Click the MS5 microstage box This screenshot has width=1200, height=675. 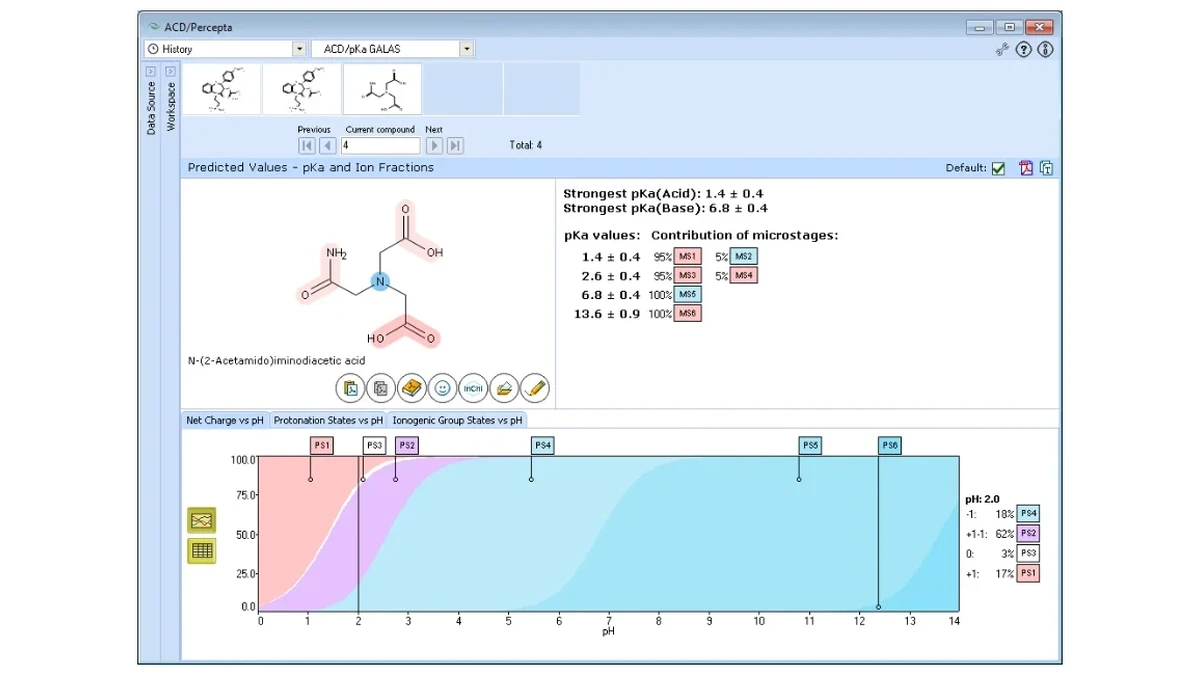(x=688, y=295)
